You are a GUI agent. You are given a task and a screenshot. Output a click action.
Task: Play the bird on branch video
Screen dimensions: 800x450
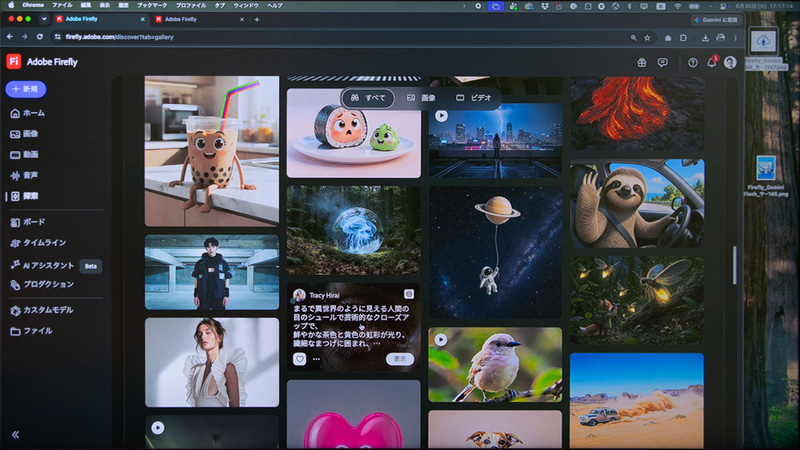click(441, 339)
